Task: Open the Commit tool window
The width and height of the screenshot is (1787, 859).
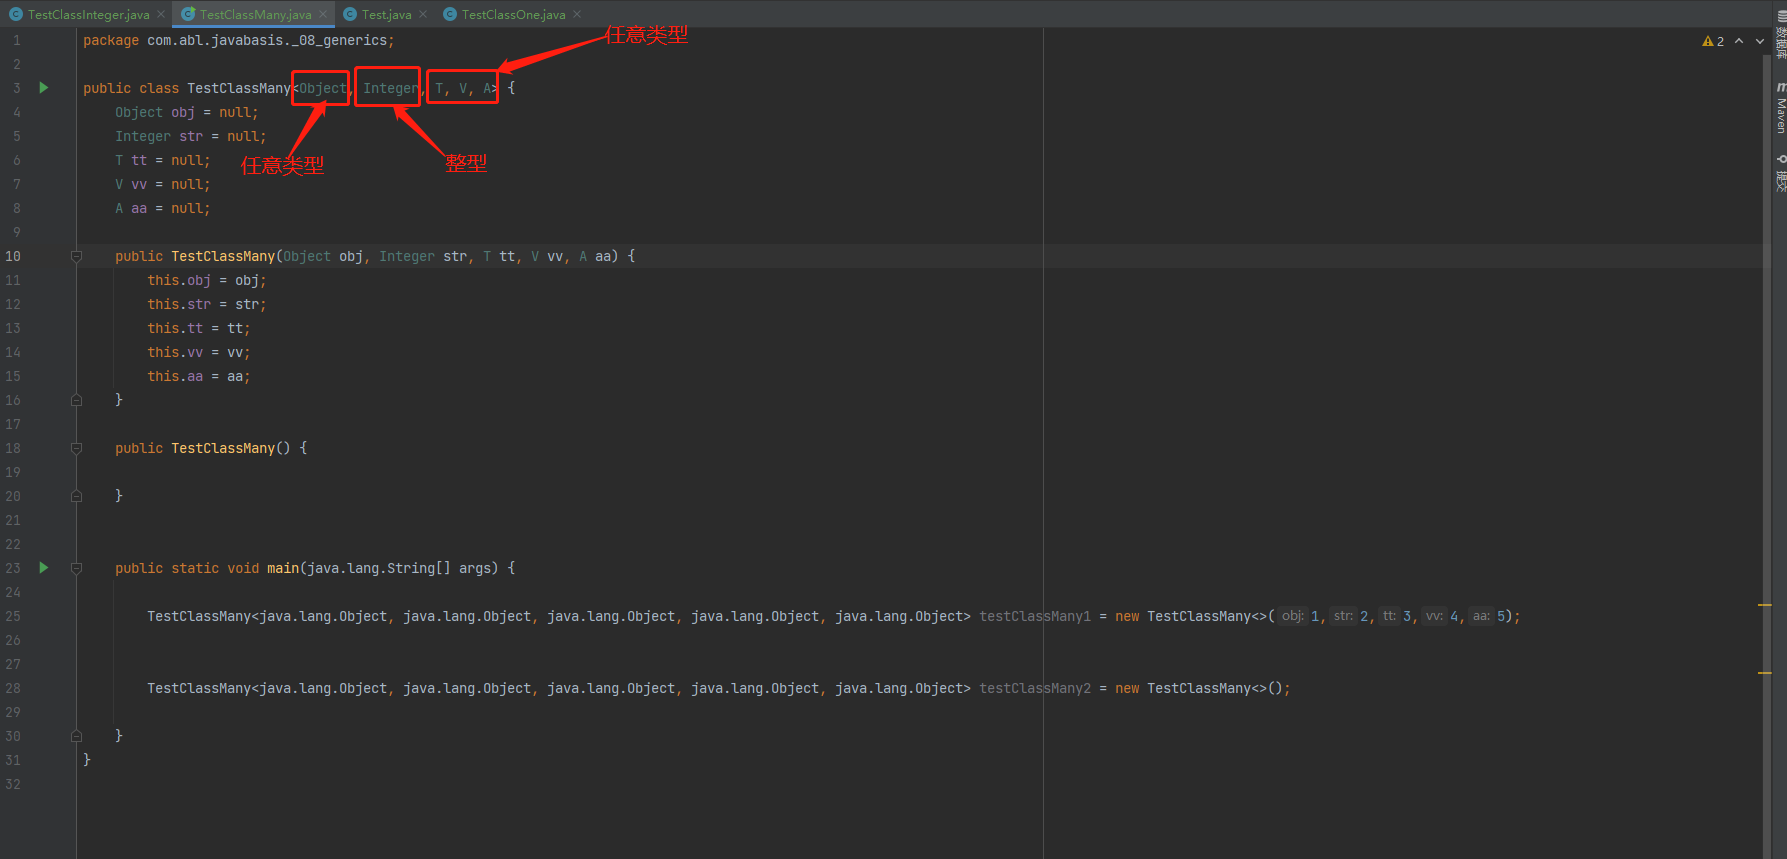Action: [x=1781, y=173]
